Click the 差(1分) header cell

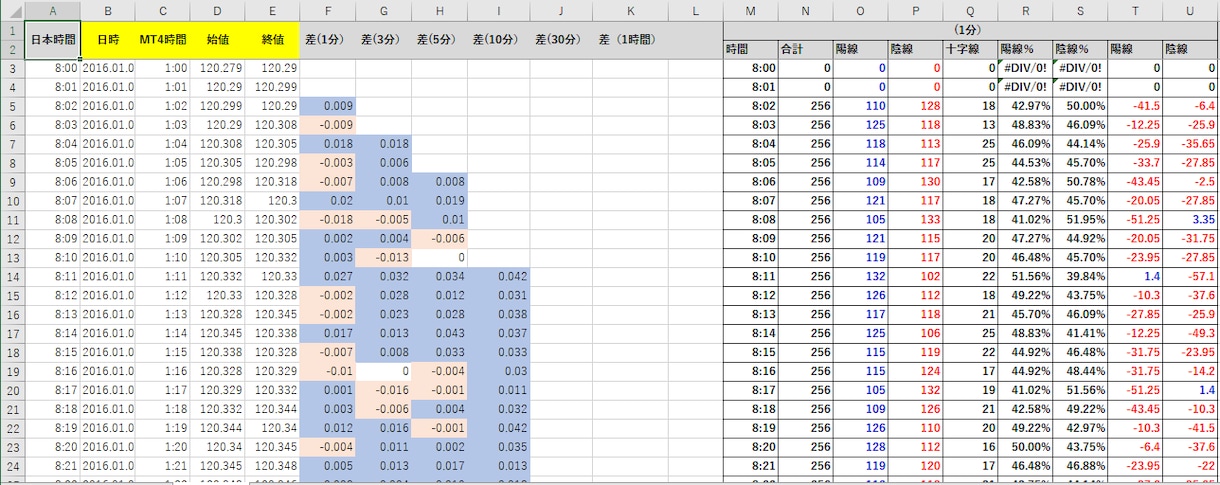pyautogui.click(x=327, y=40)
